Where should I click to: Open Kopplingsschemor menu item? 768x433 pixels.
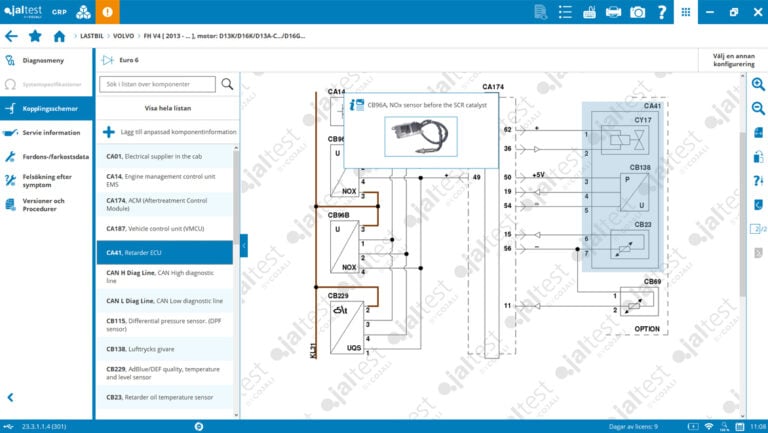pyautogui.click(x=47, y=108)
